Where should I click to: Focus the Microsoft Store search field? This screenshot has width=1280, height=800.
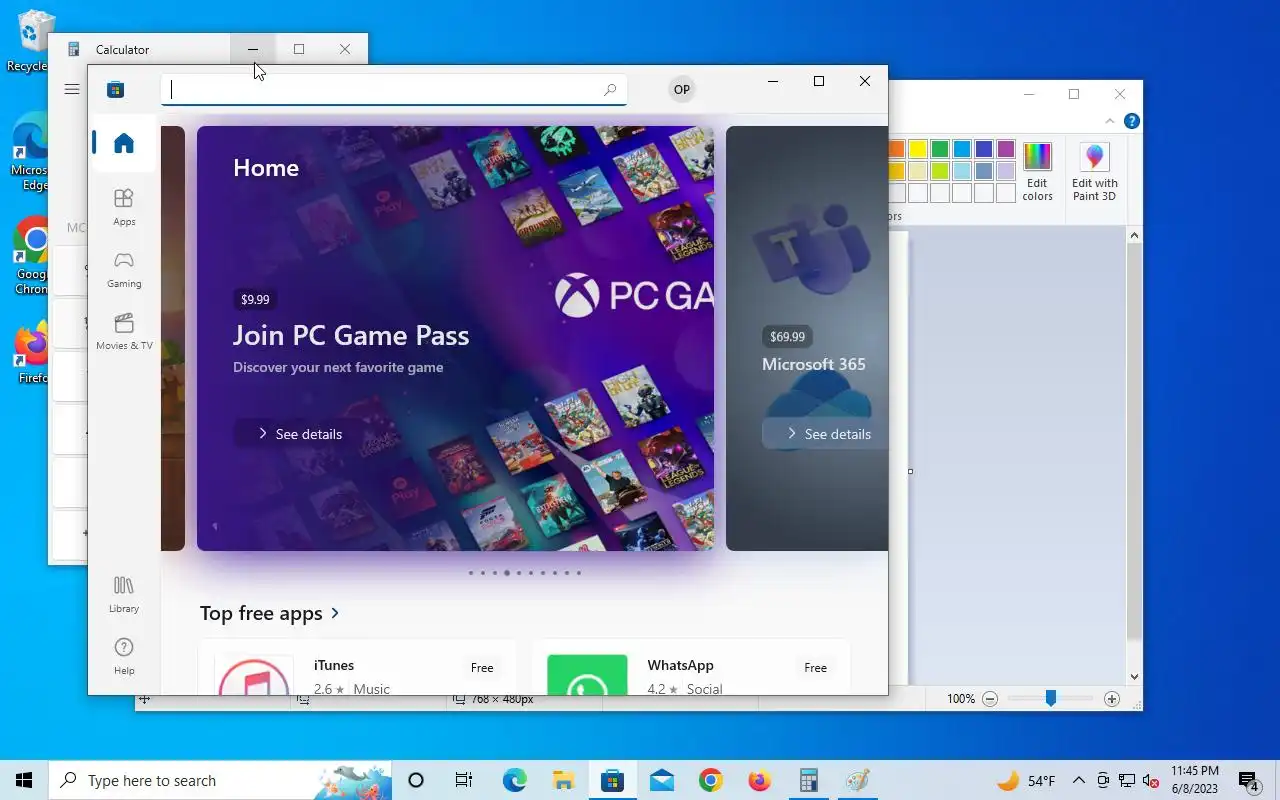pyautogui.click(x=394, y=90)
